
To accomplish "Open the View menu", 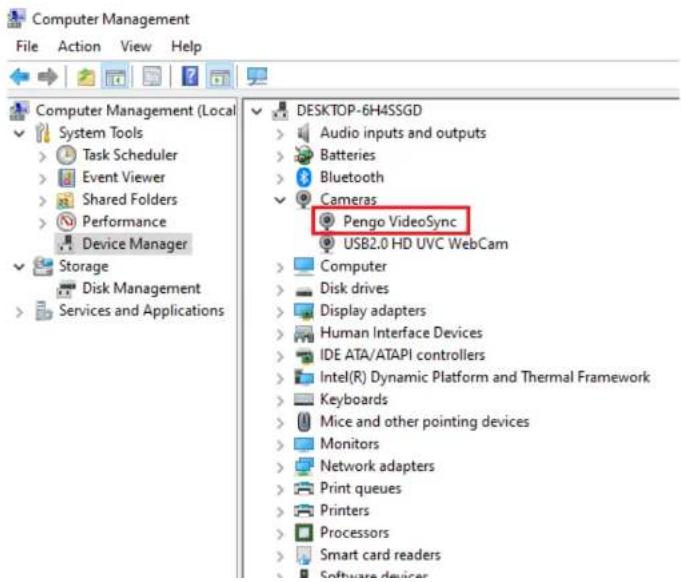I will (x=136, y=46).
